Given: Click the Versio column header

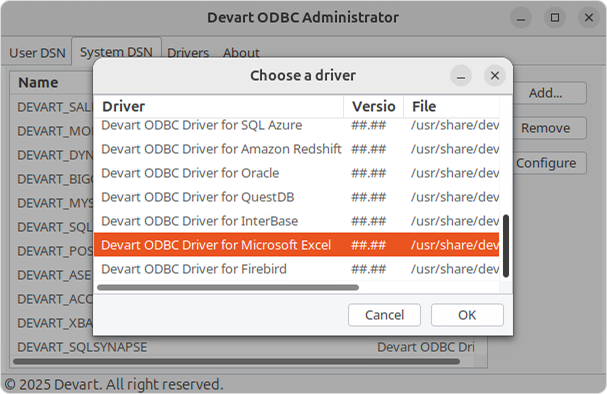Looking at the screenshot, I should pos(374,106).
